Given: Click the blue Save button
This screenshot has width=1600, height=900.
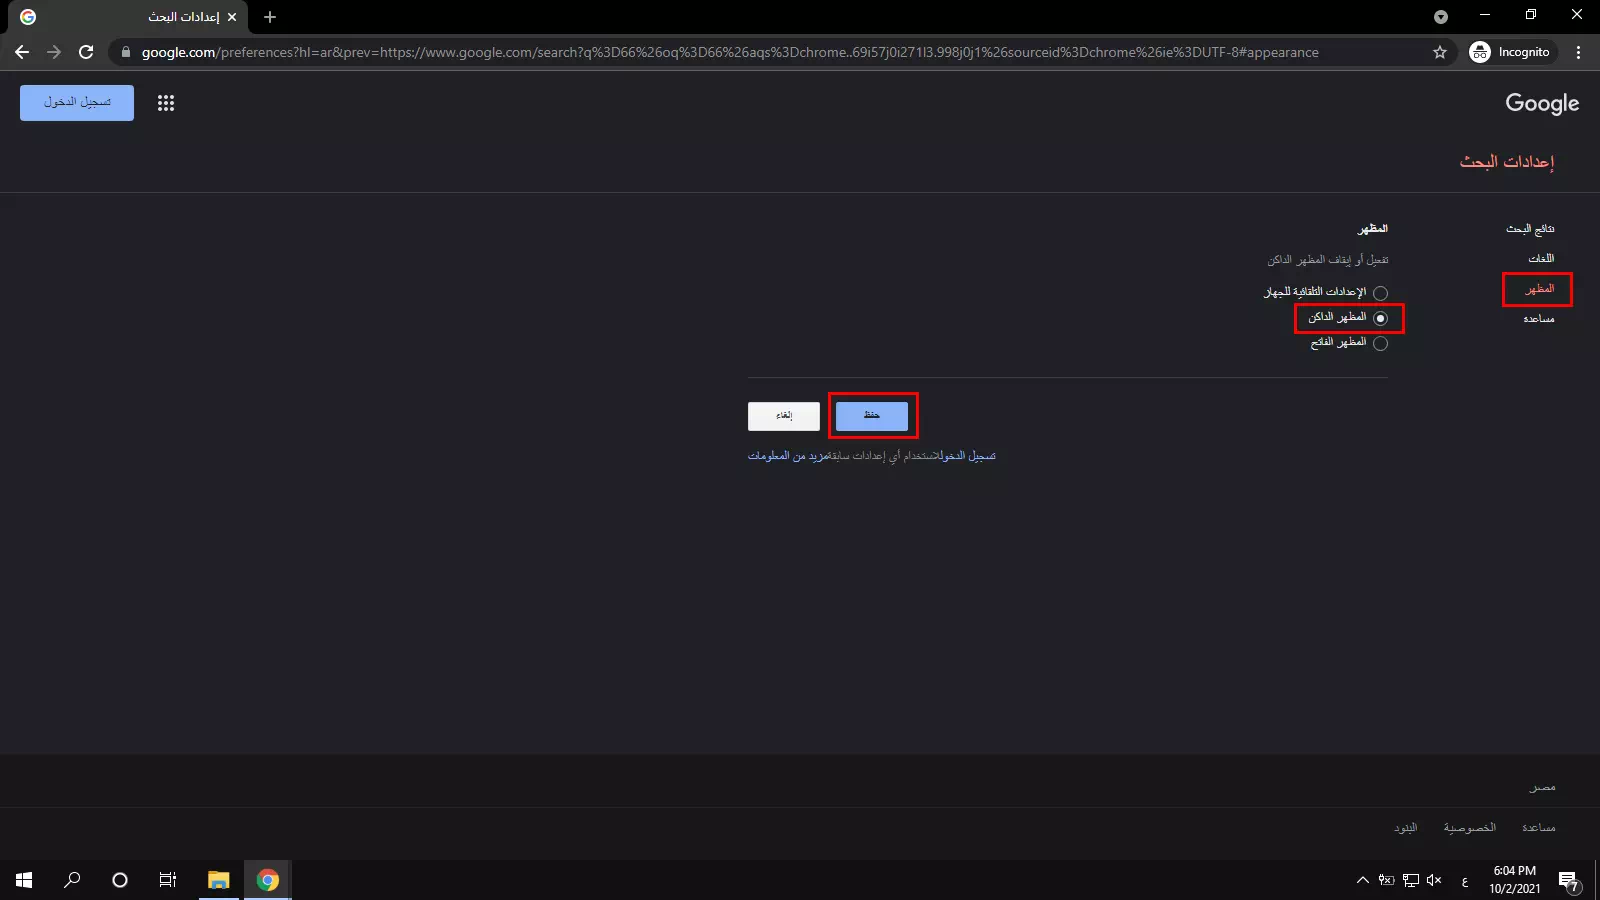Looking at the screenshot, I should point(872,415).
